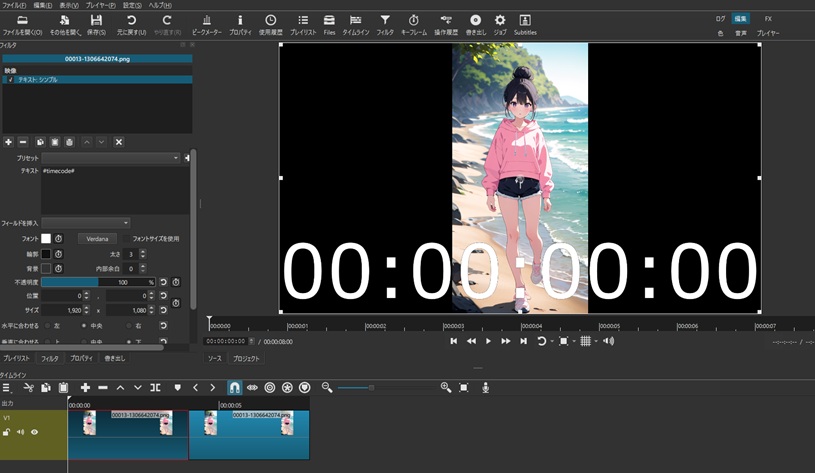Click the Verdana font button

click(96, 239)
